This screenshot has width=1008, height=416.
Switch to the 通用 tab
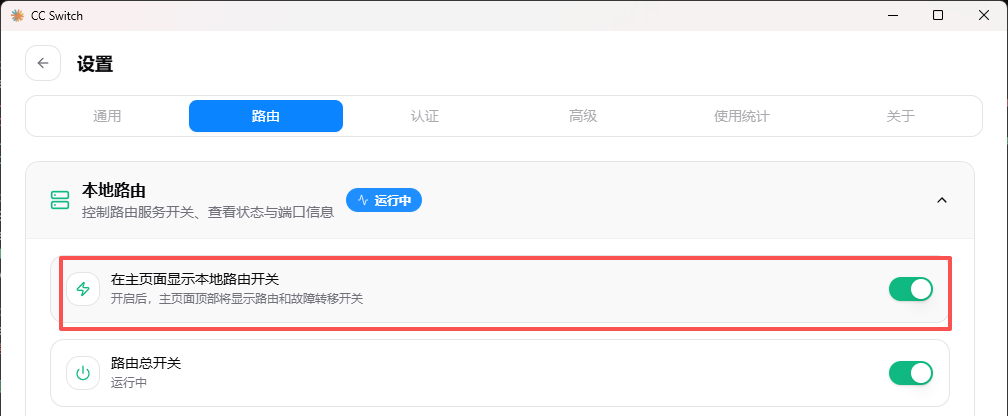pos(107,116)
